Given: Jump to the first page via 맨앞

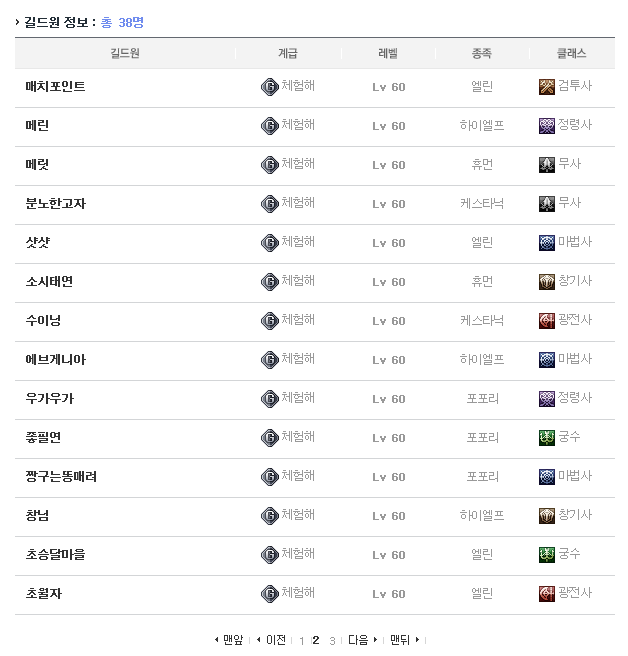Looking at the screenshot, I should (229, 640).
